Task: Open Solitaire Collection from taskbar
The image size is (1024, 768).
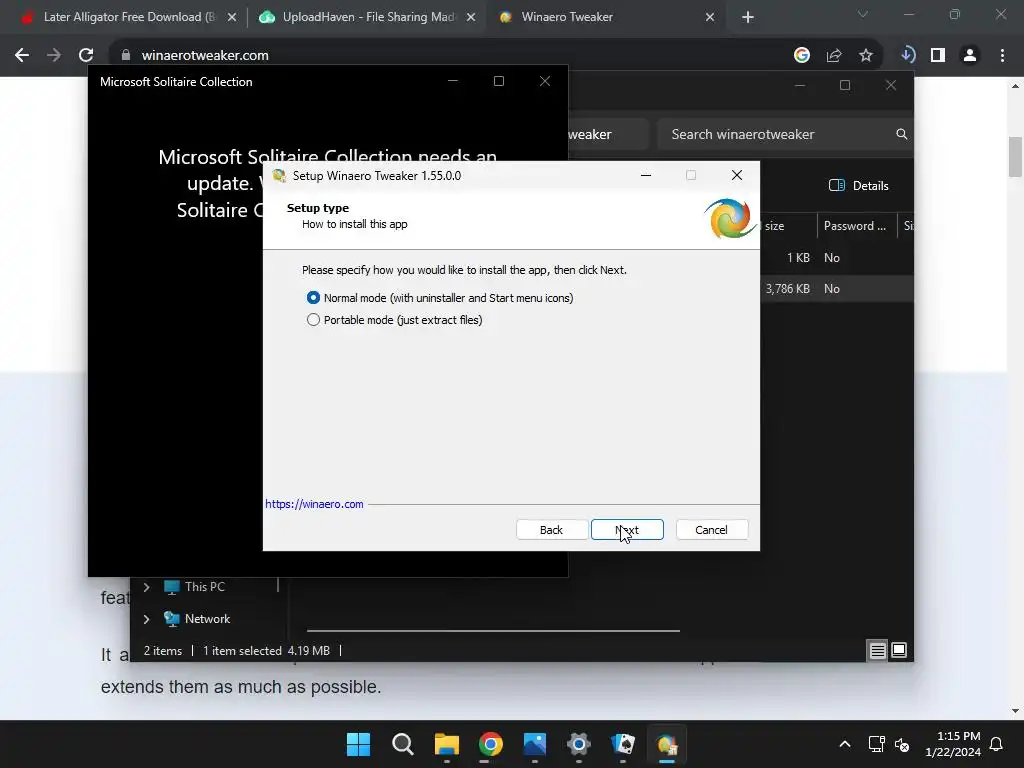Action: point(622,744)
